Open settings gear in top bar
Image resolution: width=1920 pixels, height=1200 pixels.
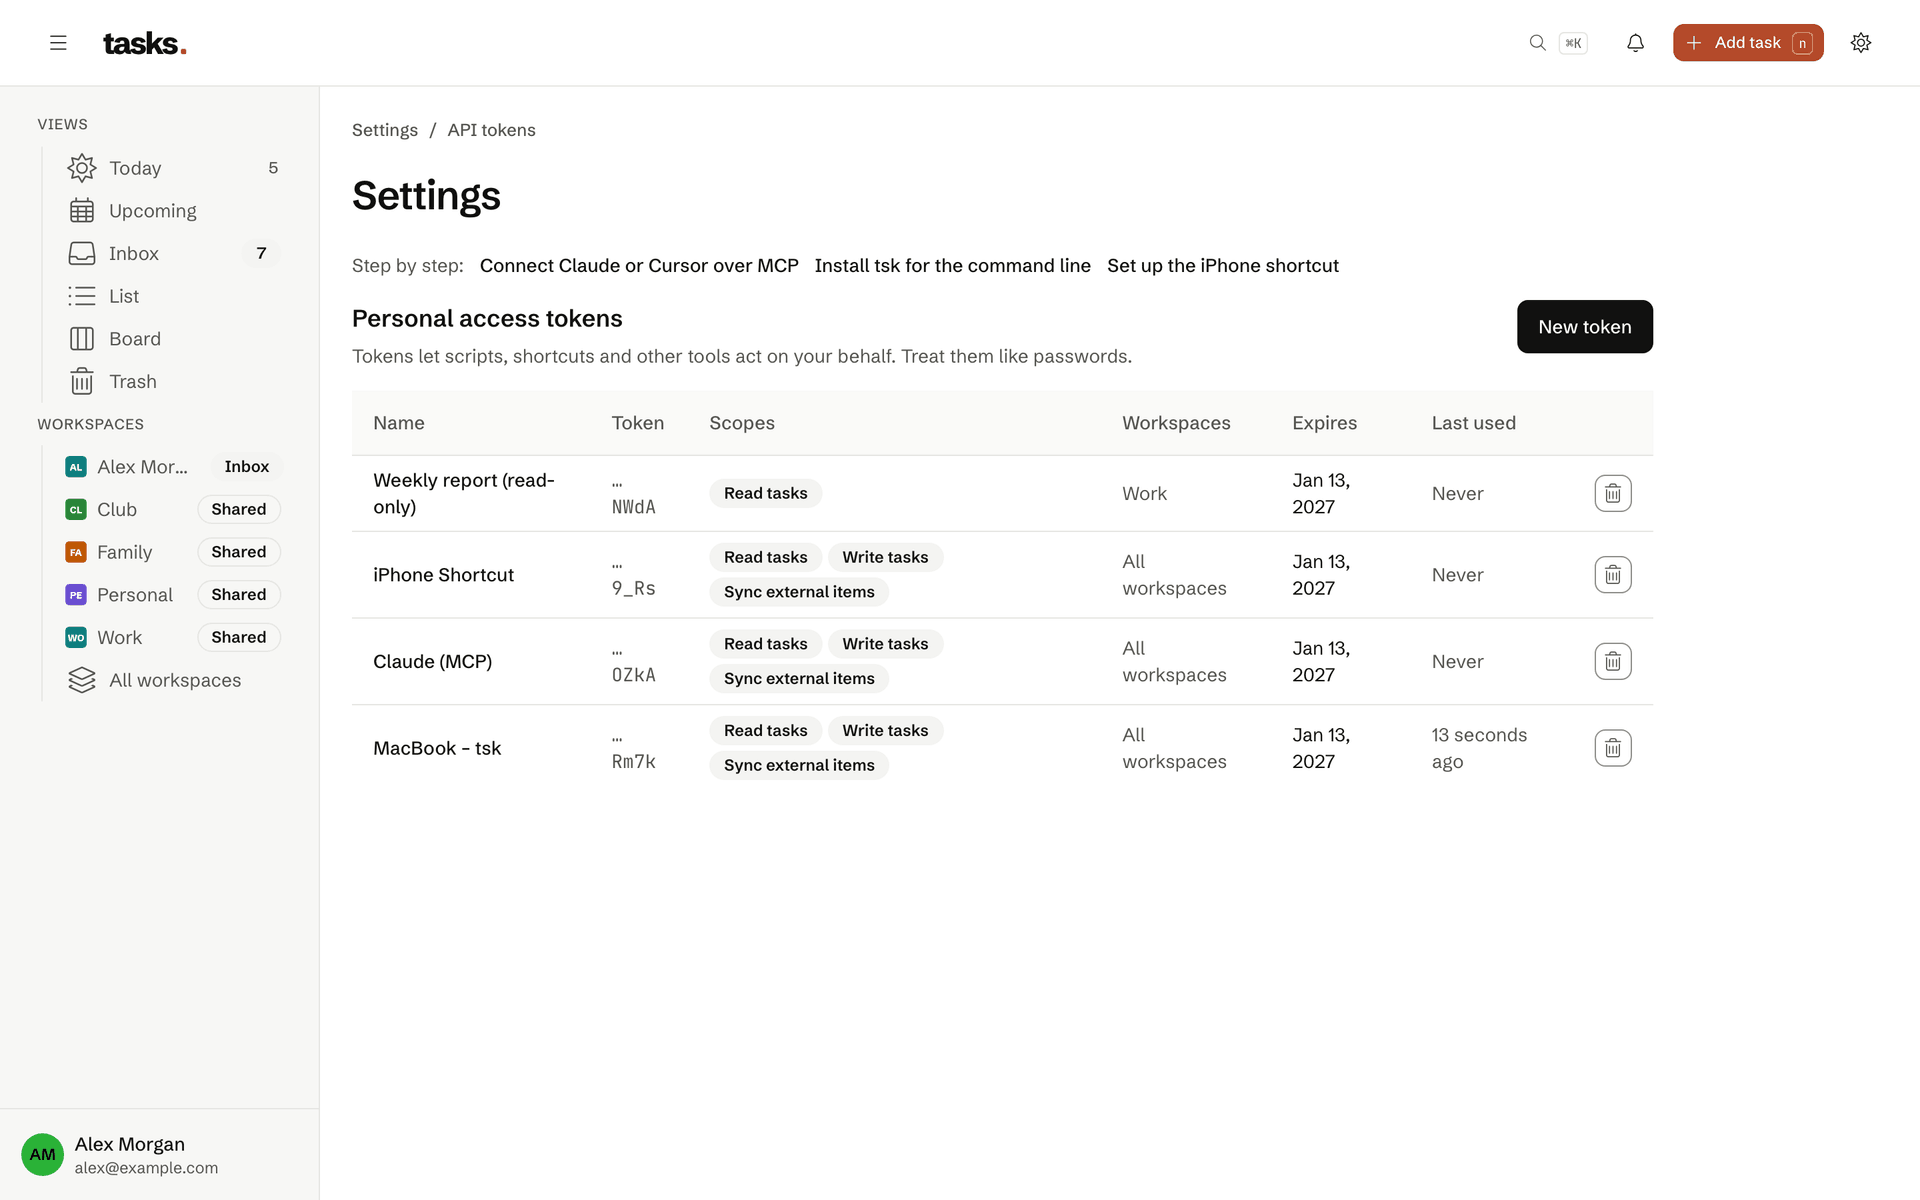pos(1860,43)
